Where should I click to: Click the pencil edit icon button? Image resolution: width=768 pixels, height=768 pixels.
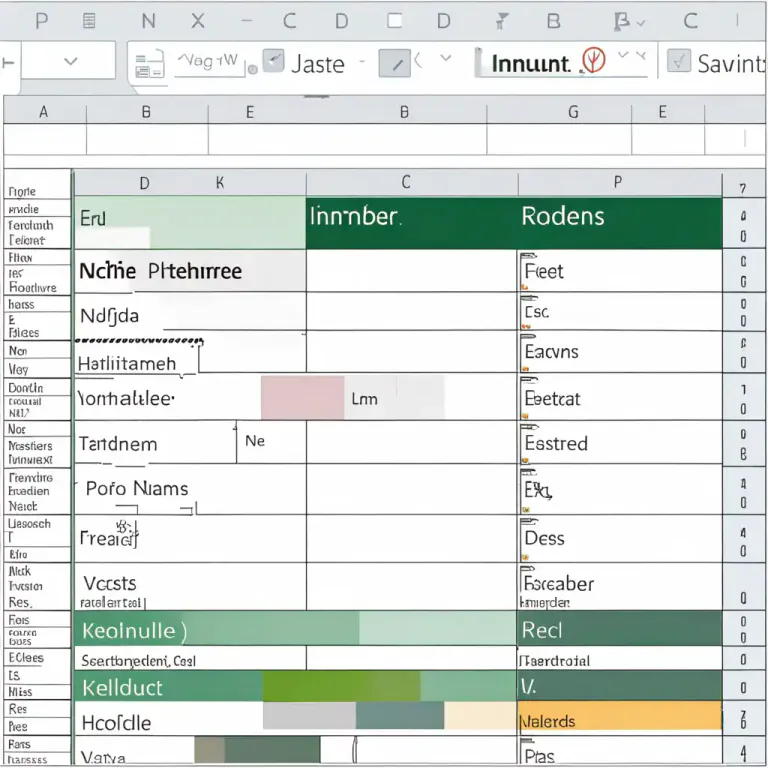click(x=394, y=63)
